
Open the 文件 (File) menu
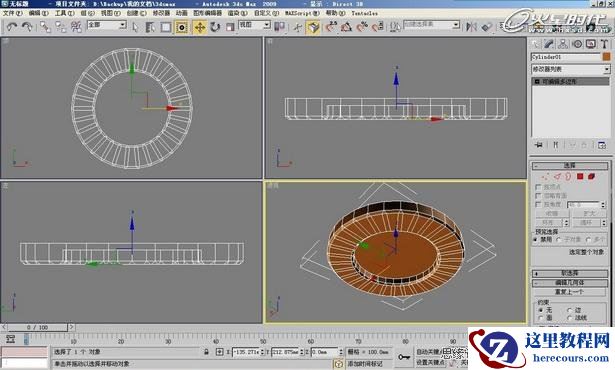(x=13, y=13)
